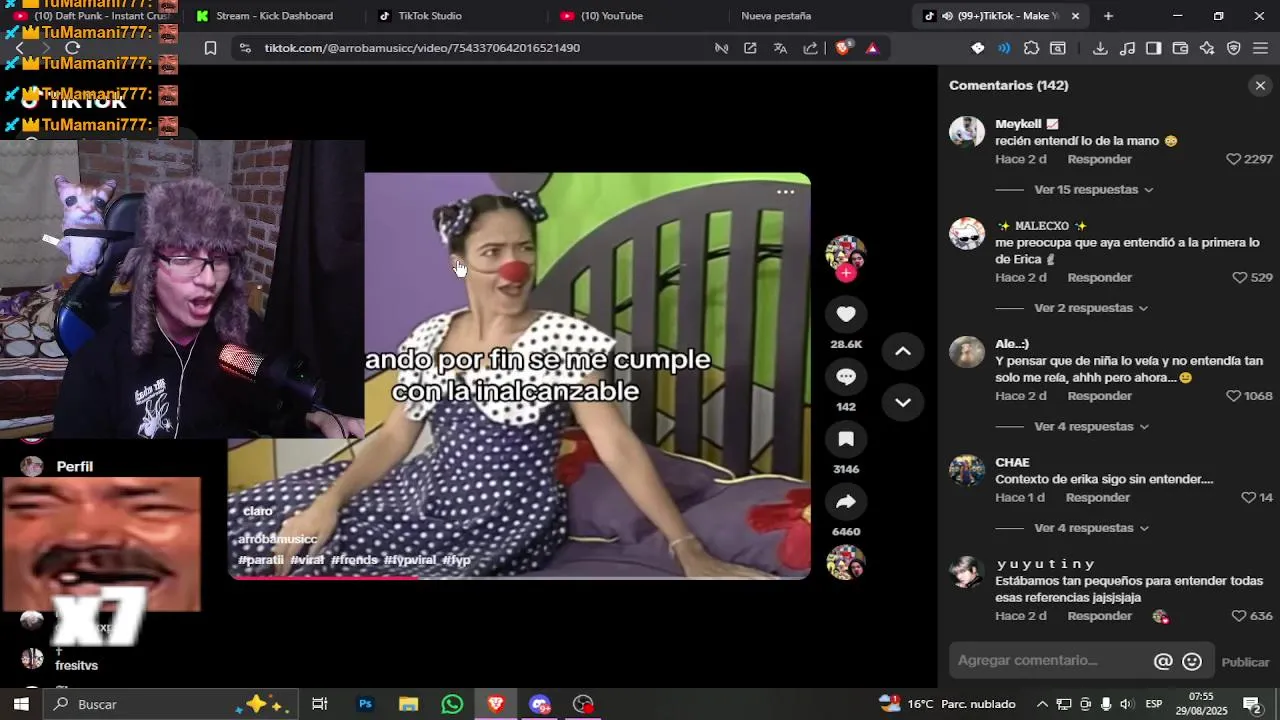This screenshot has width=1280, height=720.
Task: Like Ale..:)'s comment heart
Action: 1233,396
